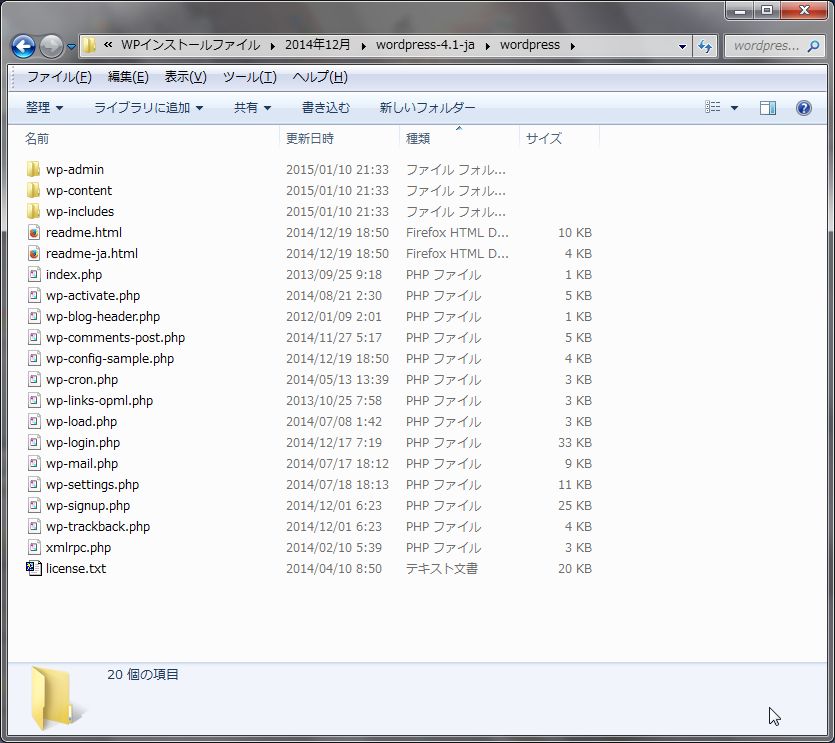Click the 書き込む button

pos(326,108)
